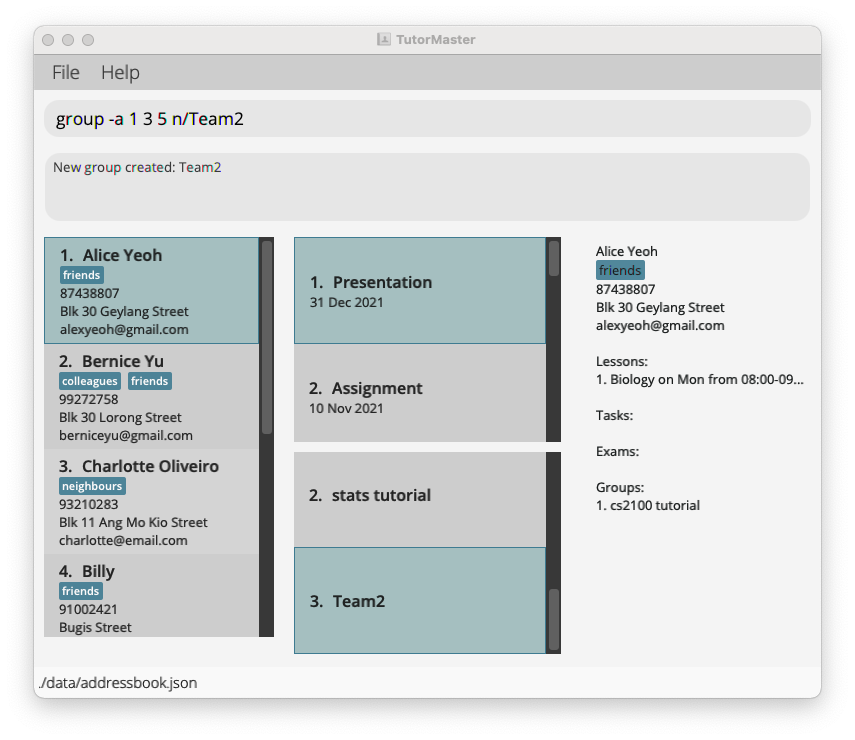Image resolution: width=855 pixels, height=740 pixels.
Task: Select the Team2 group item
Action: [x=419, y=601]
